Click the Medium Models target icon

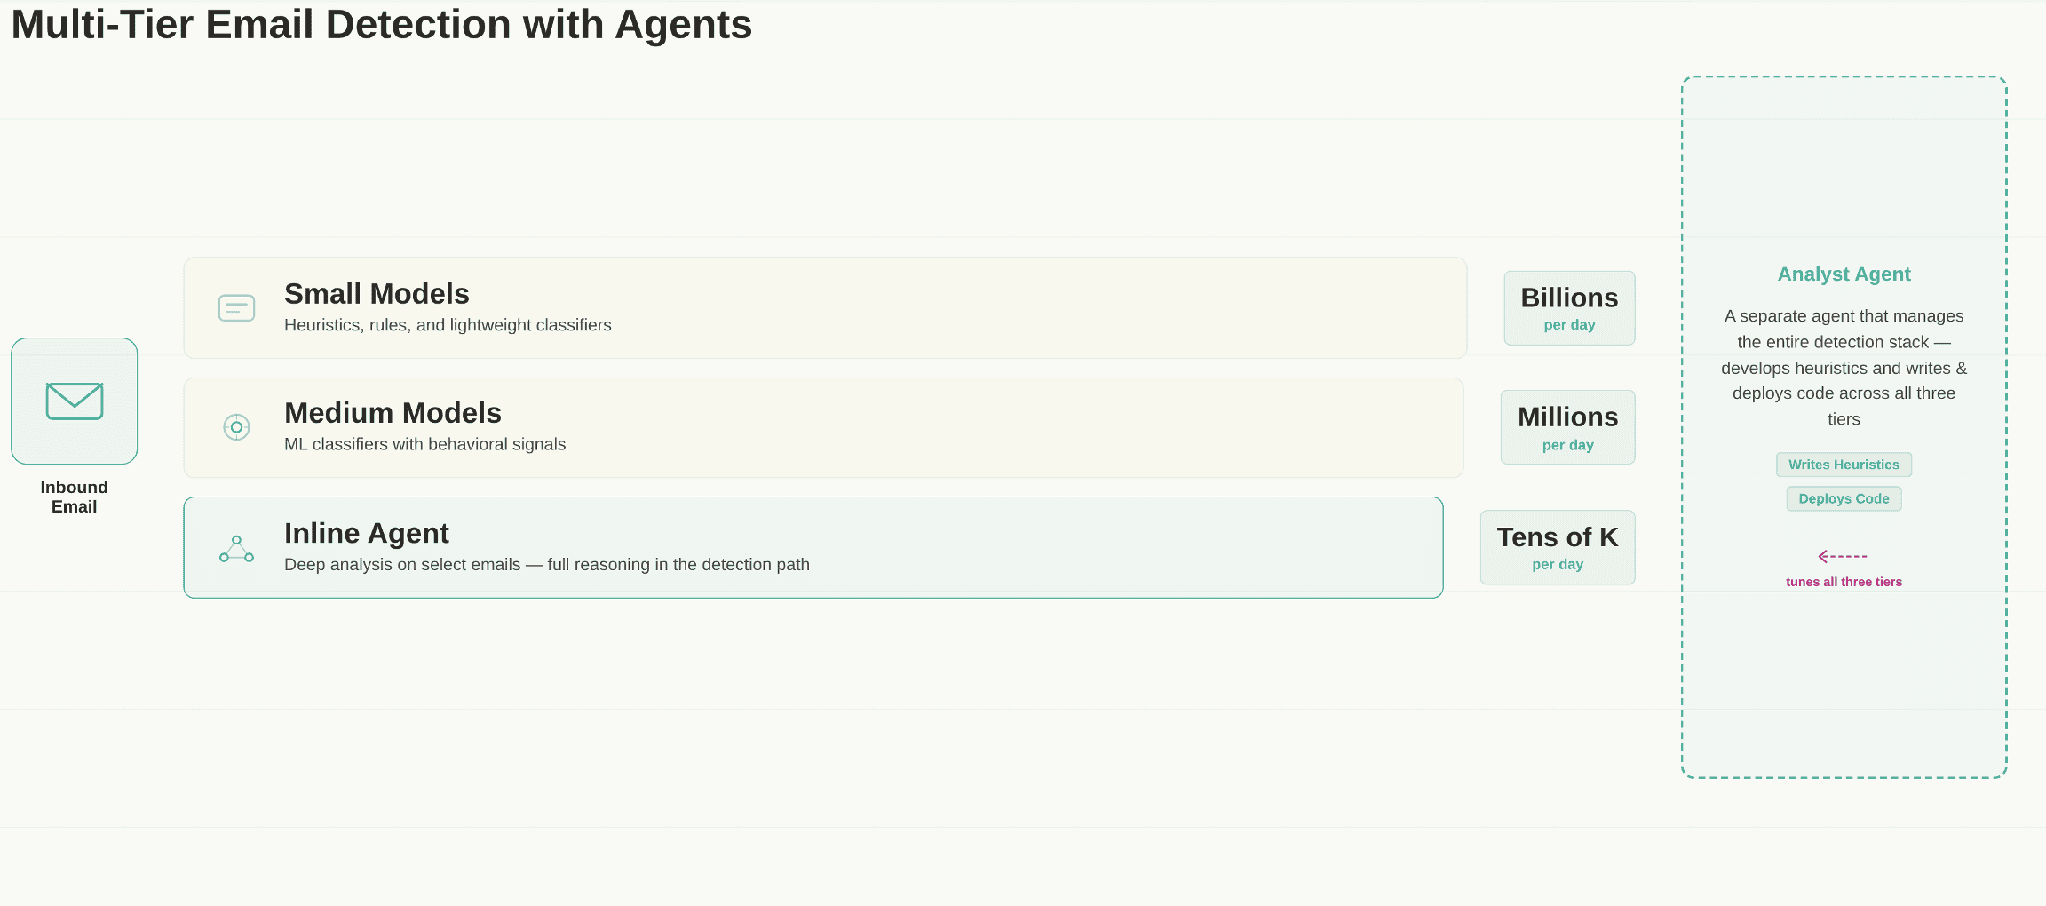(236, 427)
